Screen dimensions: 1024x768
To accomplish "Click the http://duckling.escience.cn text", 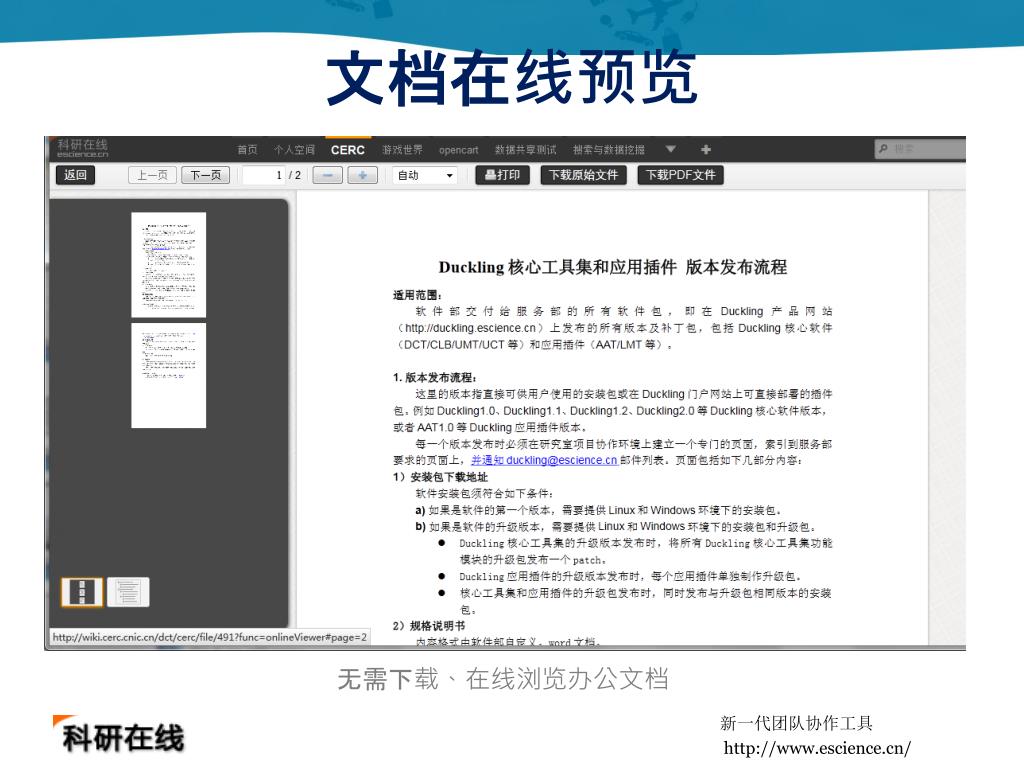I will click(x=470, y=328).
